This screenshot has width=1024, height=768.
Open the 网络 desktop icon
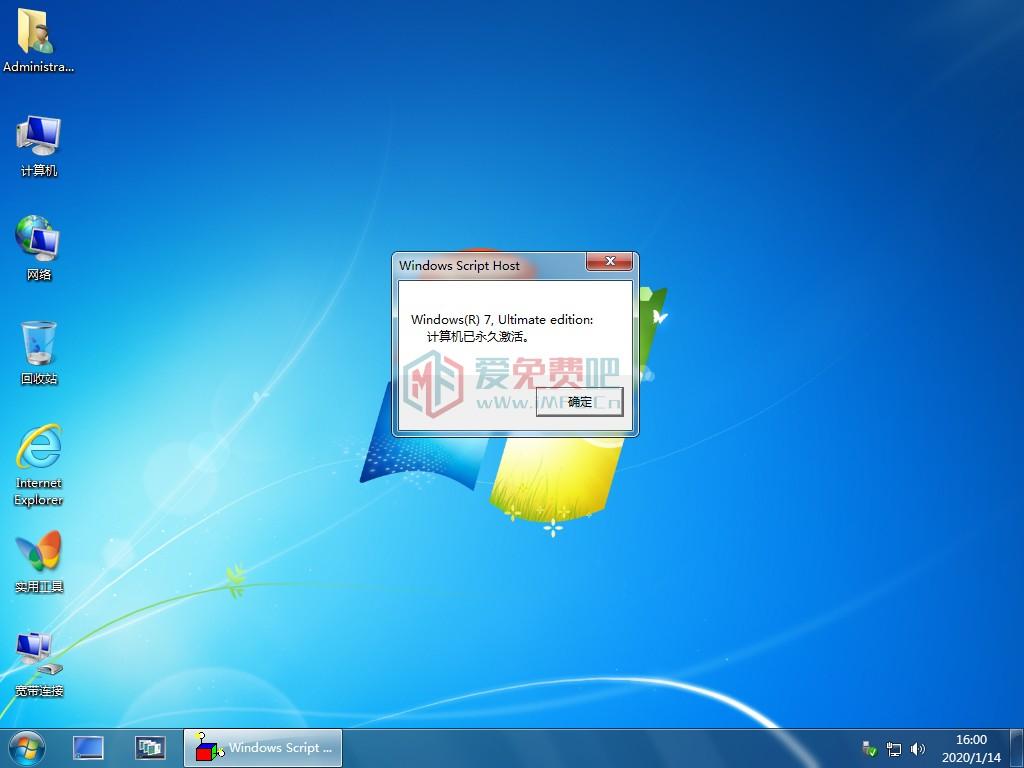[39, 248]
